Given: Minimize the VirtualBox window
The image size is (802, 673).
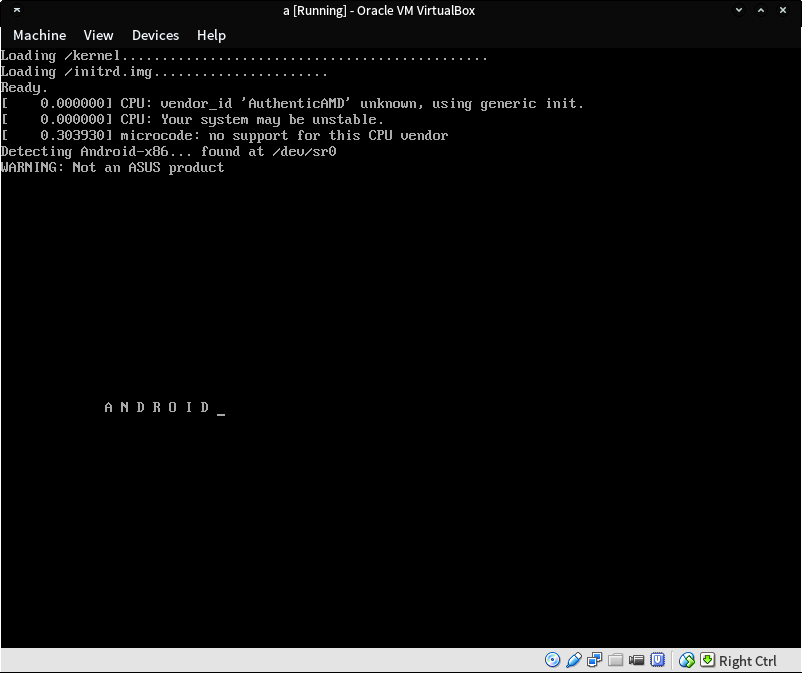Looking at the screenshot, I should click(739, 10).
